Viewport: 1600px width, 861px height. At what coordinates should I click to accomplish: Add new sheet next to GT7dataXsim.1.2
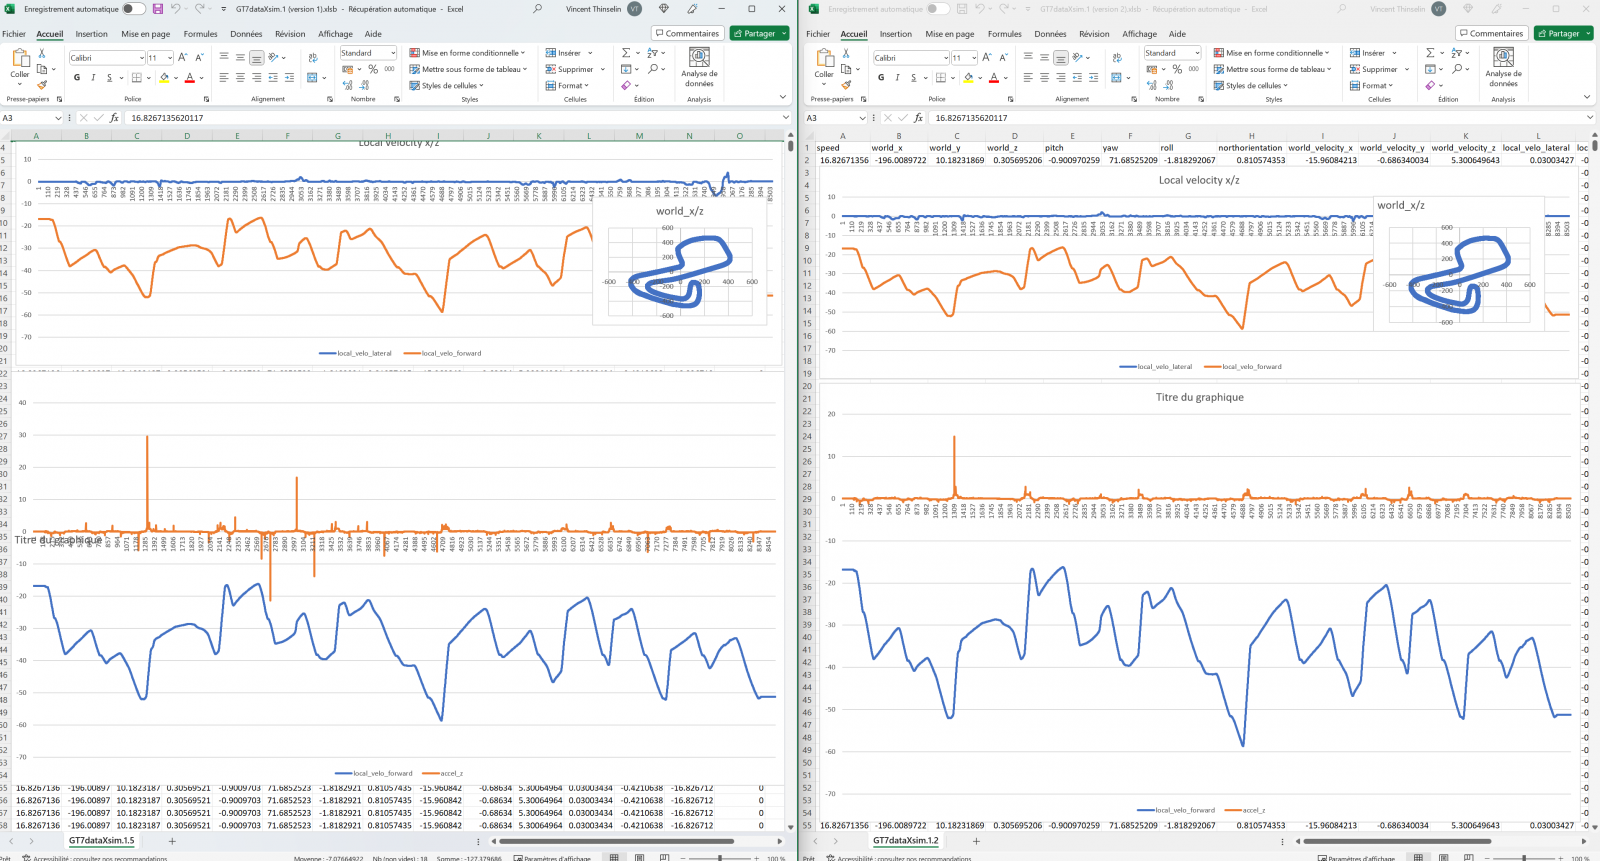tap(976, 841)
